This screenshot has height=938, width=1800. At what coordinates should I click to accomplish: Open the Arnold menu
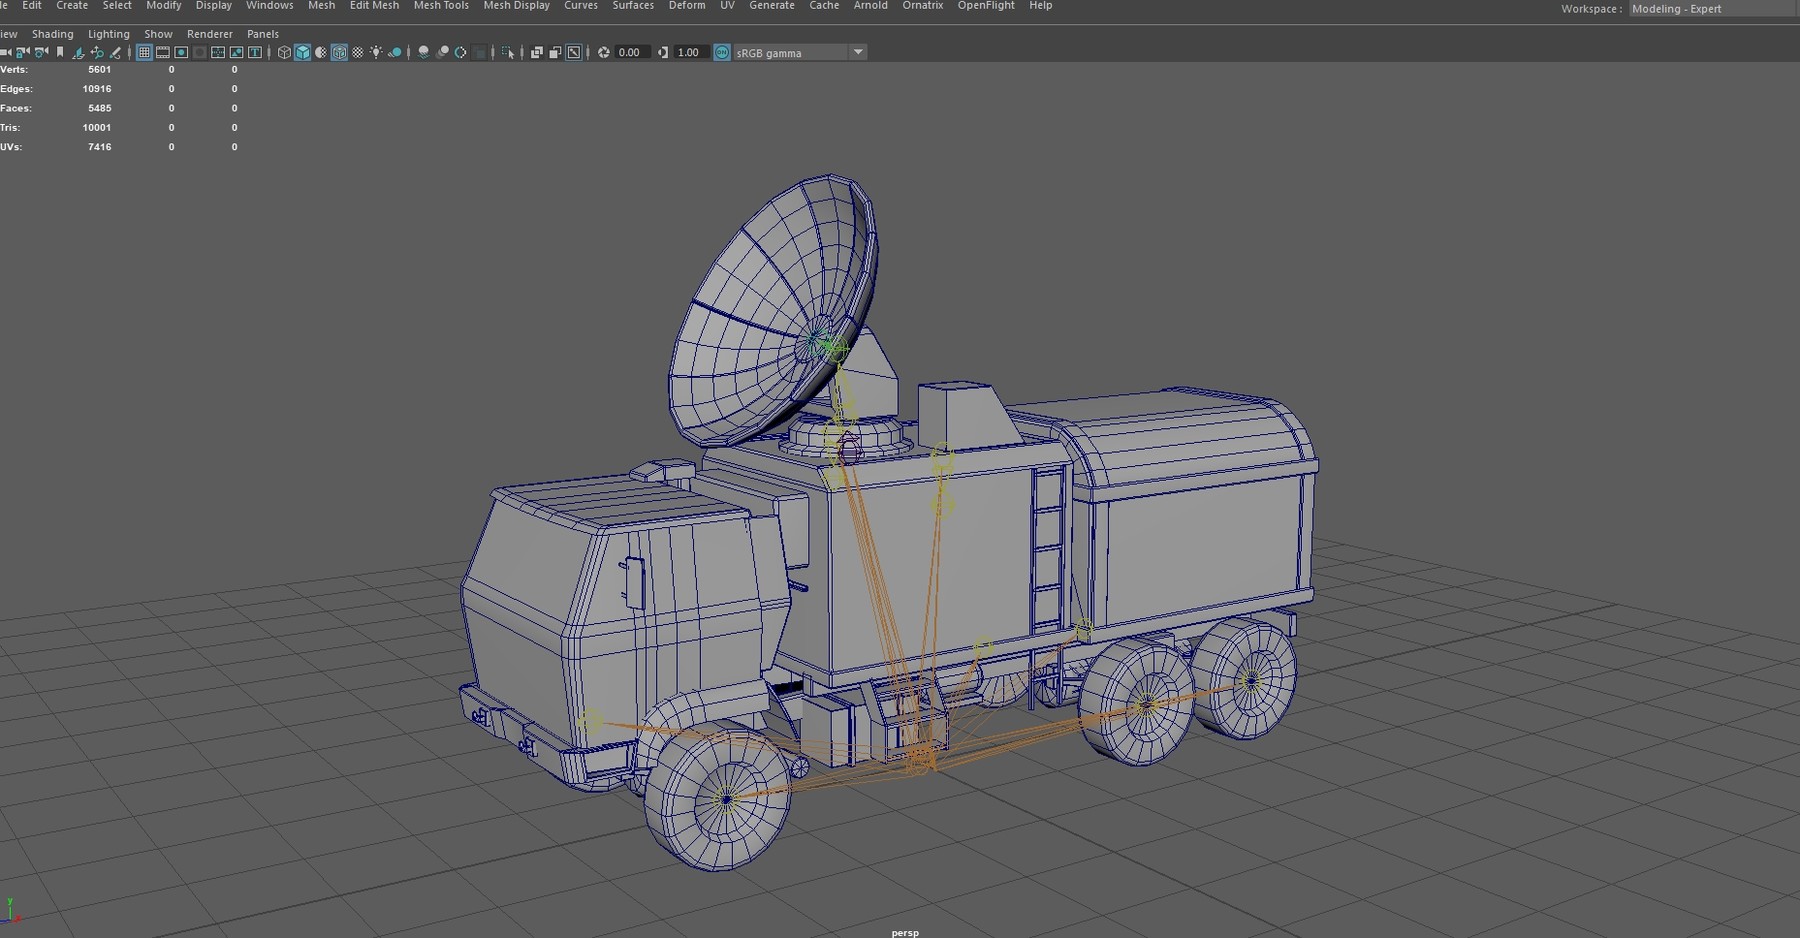tap(869, 6)
